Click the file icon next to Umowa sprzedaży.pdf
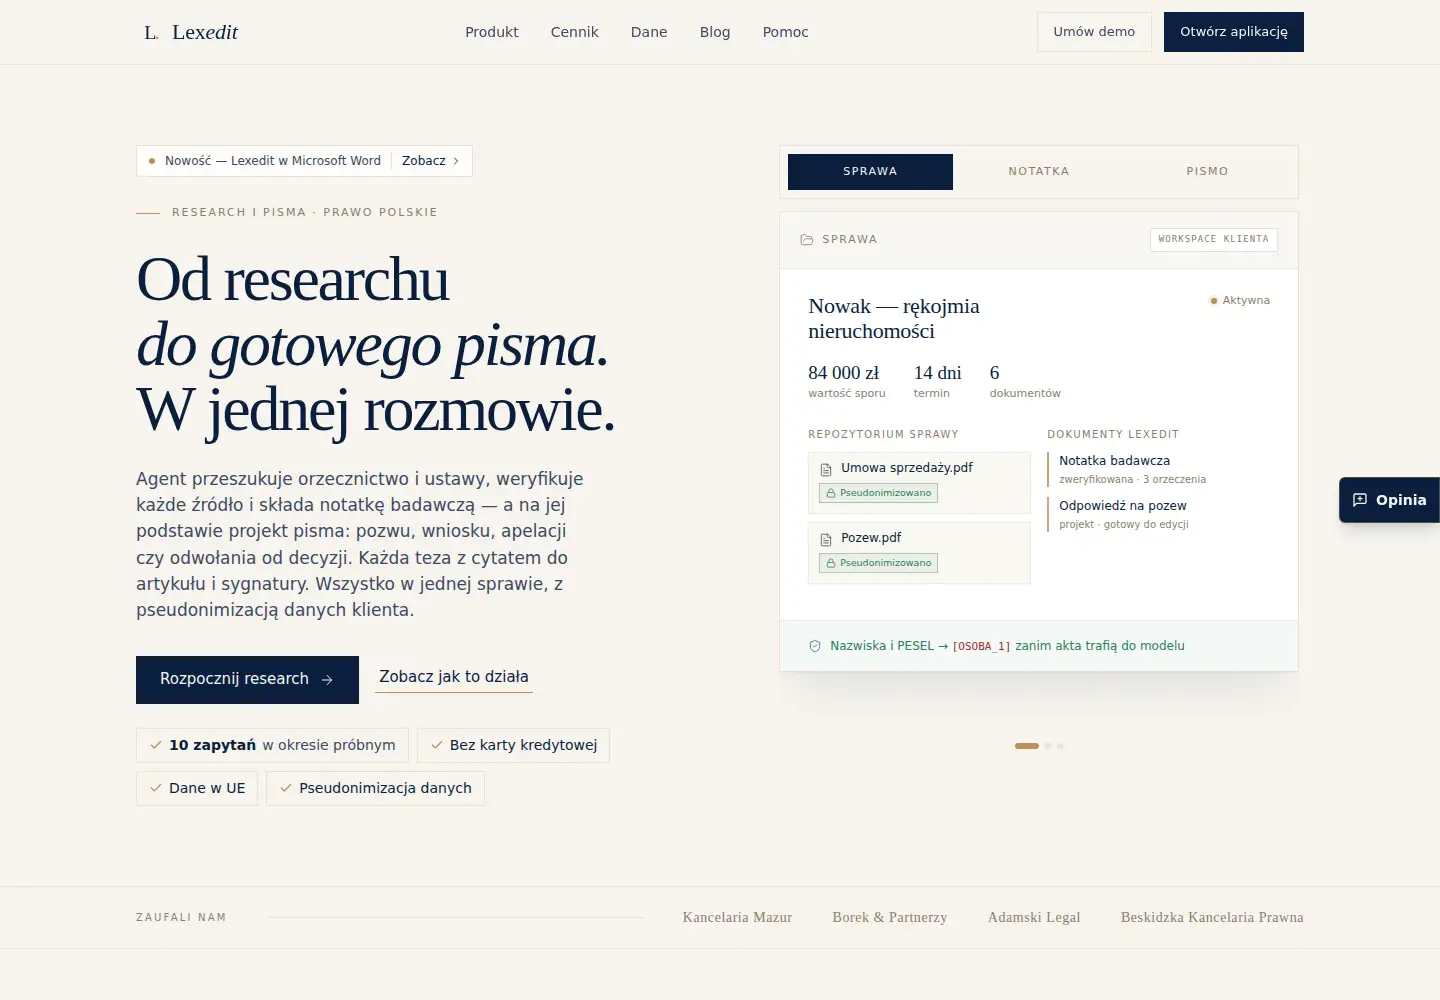The image size is (1440, 1000). pyautogui.click(x=826, y=469)
